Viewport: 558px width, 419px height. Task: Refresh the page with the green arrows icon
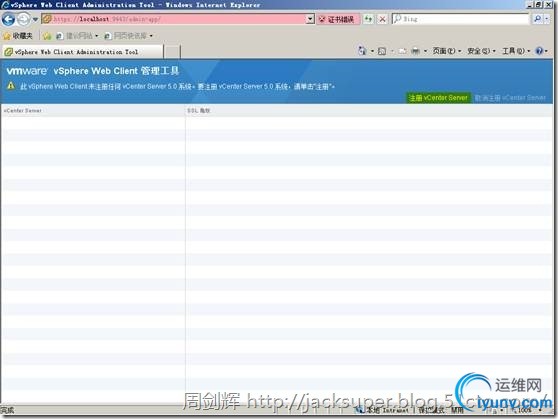pyautogui.click(x=369, y=19)
